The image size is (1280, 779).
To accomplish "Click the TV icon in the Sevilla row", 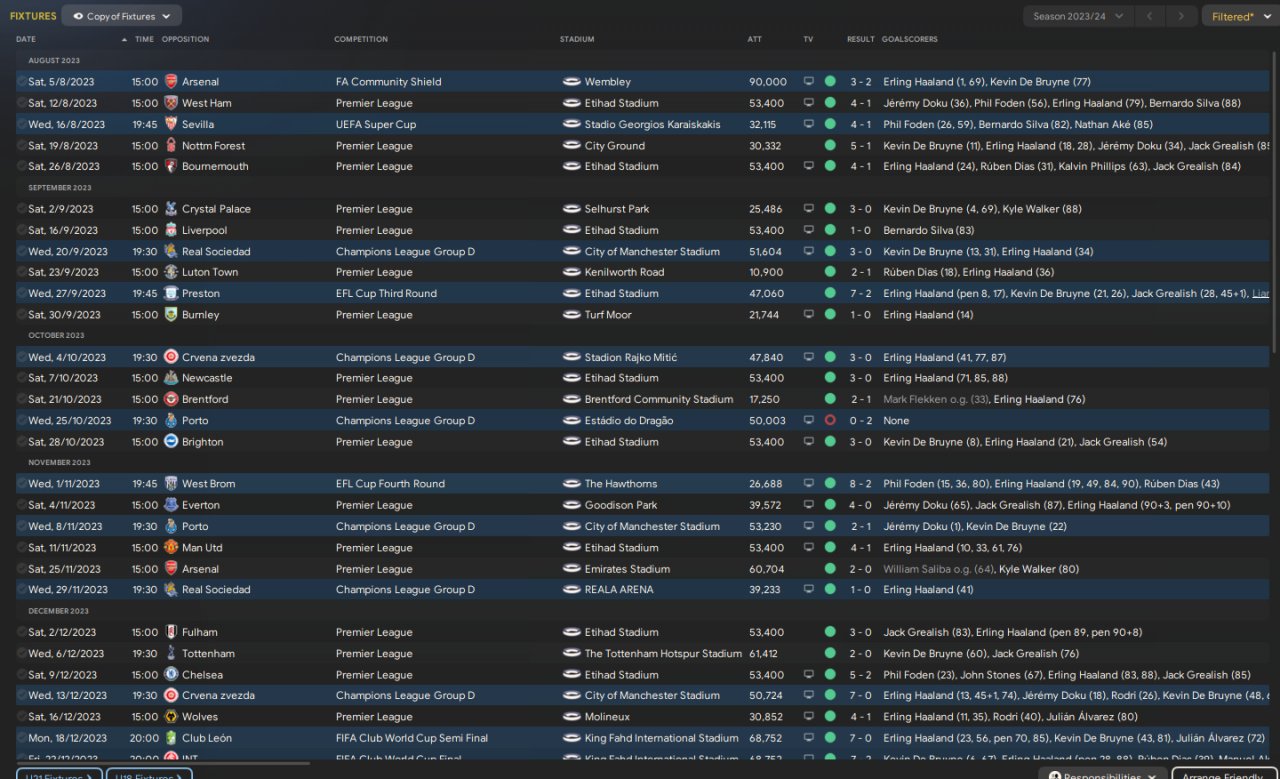I will (809, 124).
